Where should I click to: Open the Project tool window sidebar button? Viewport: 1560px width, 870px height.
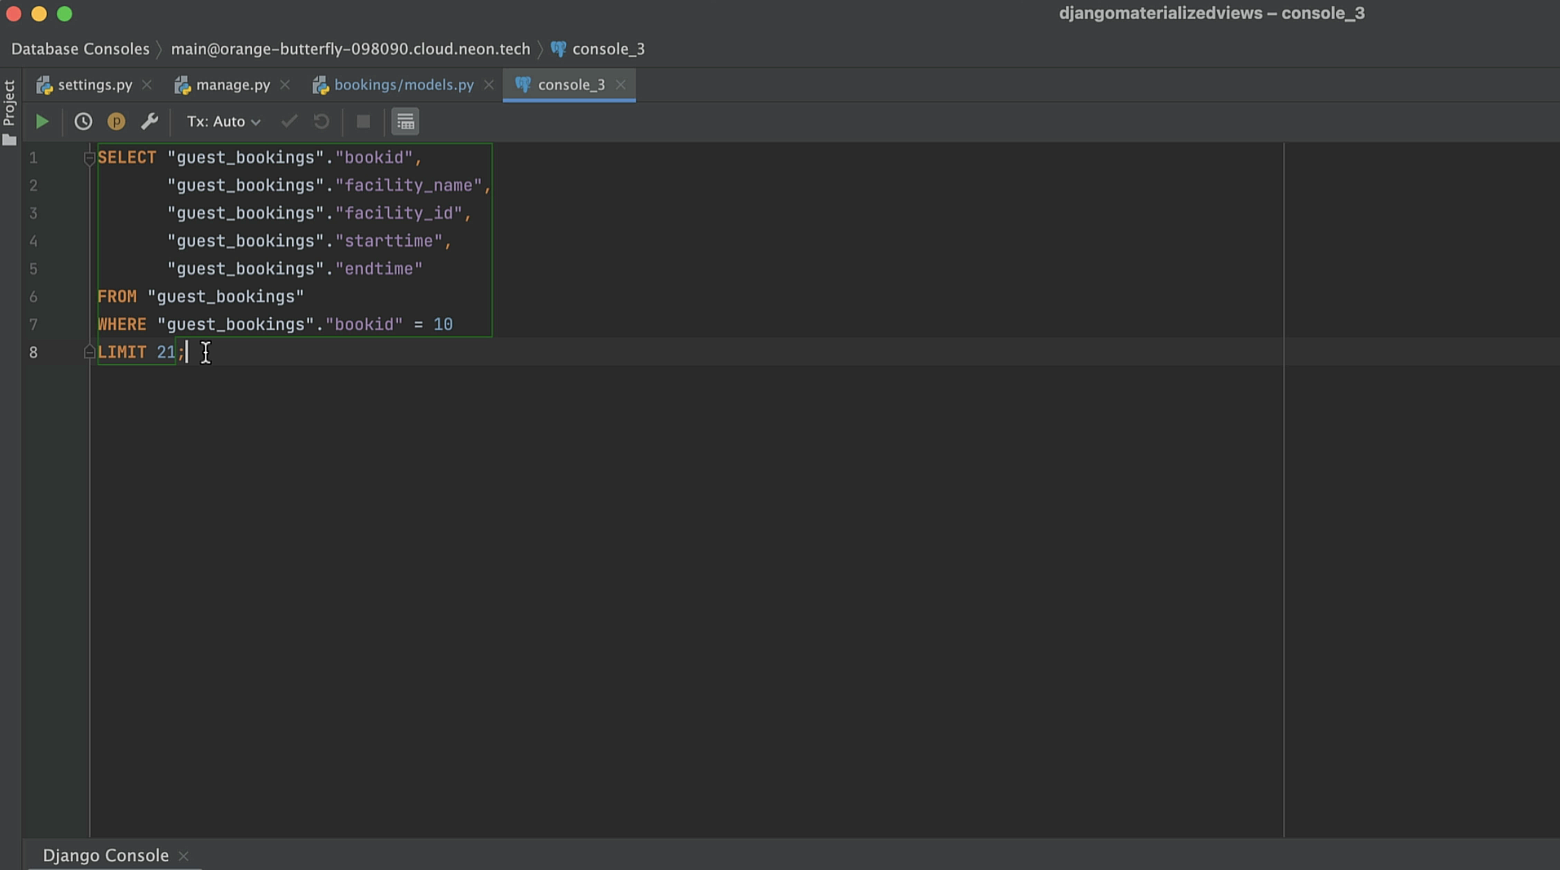(9, 112)
